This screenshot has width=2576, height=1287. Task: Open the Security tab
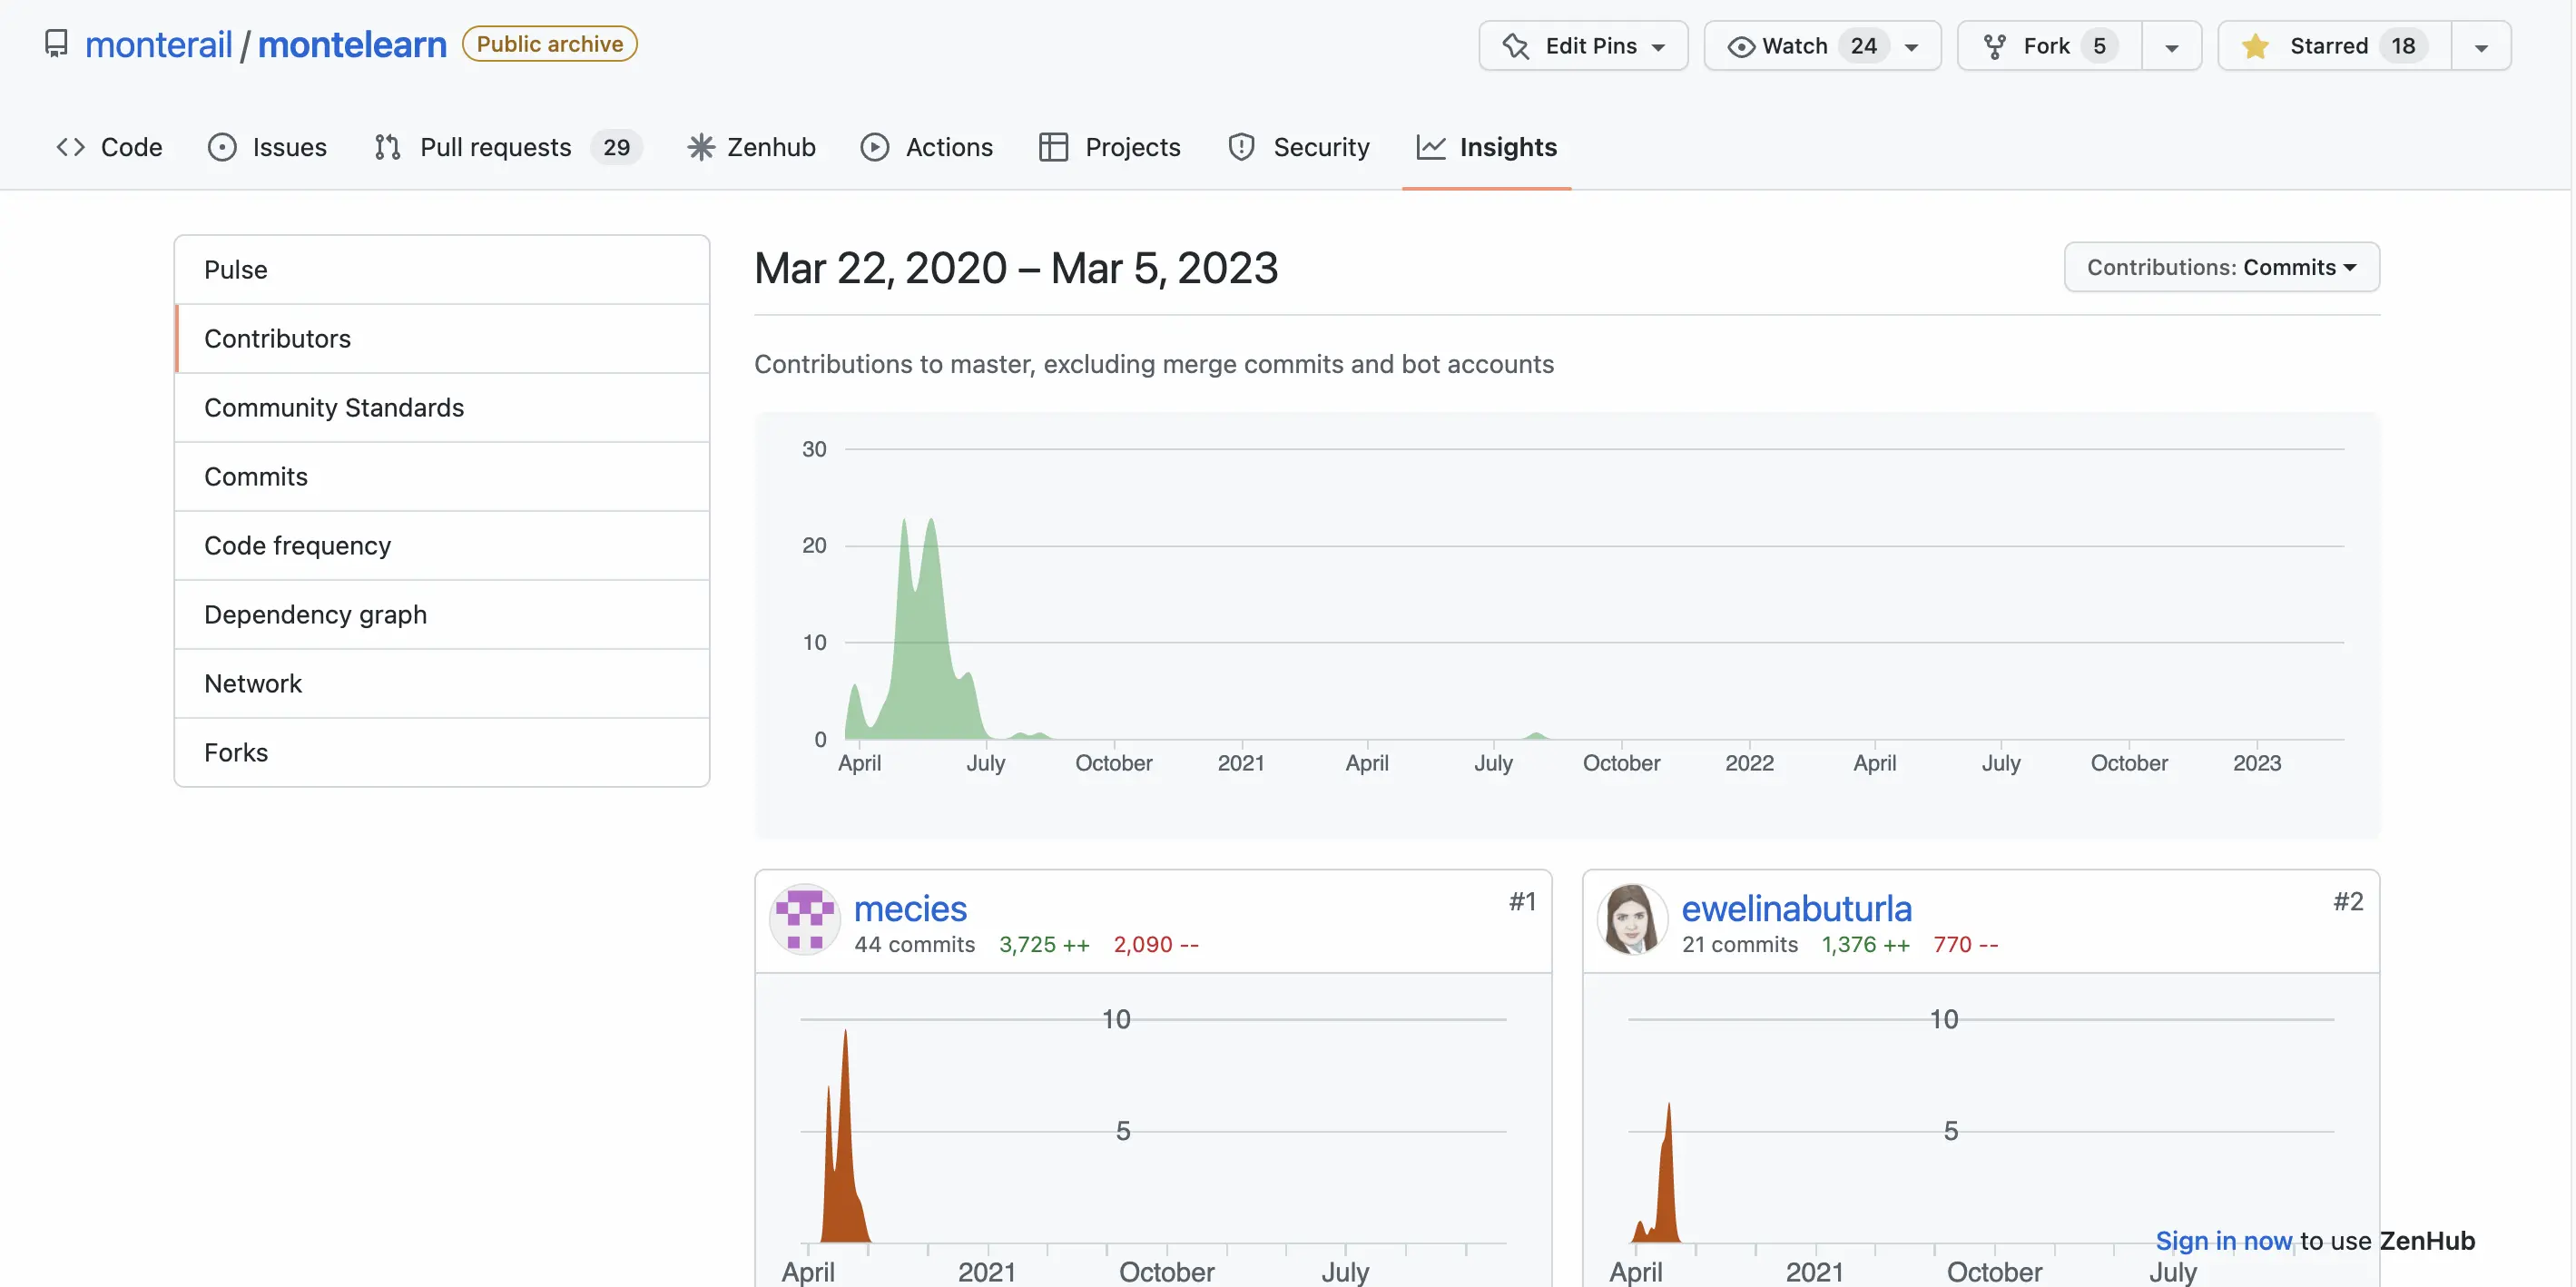[1299, 147]
